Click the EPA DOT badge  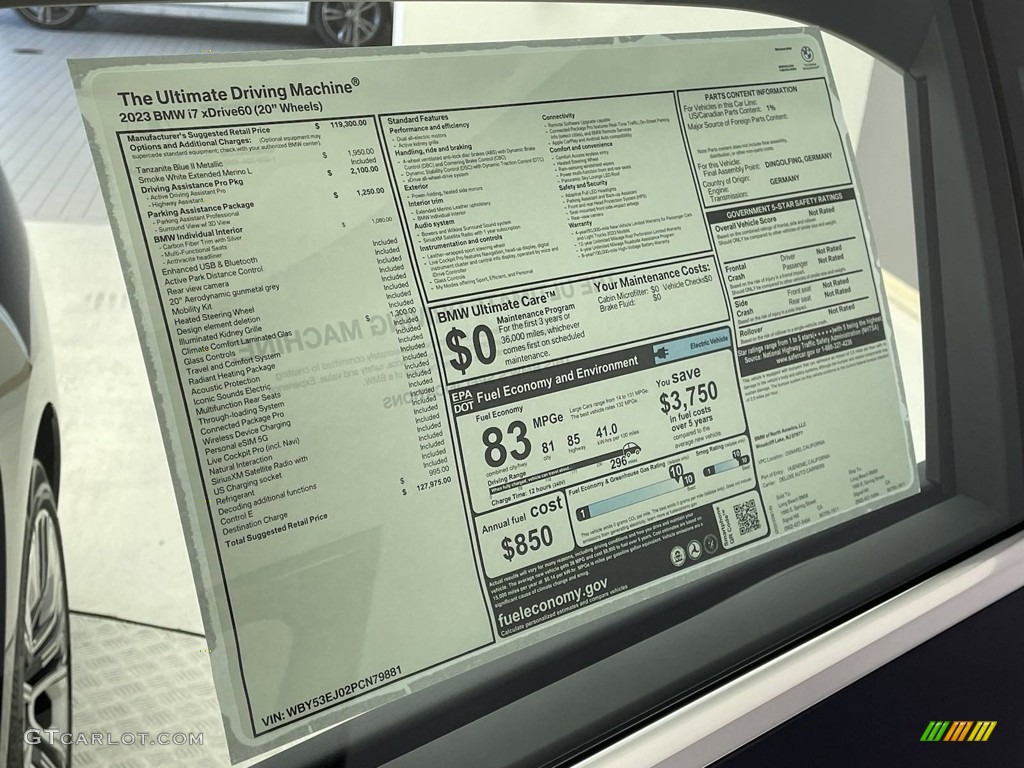pyautogui.click(x=462, y=400)
